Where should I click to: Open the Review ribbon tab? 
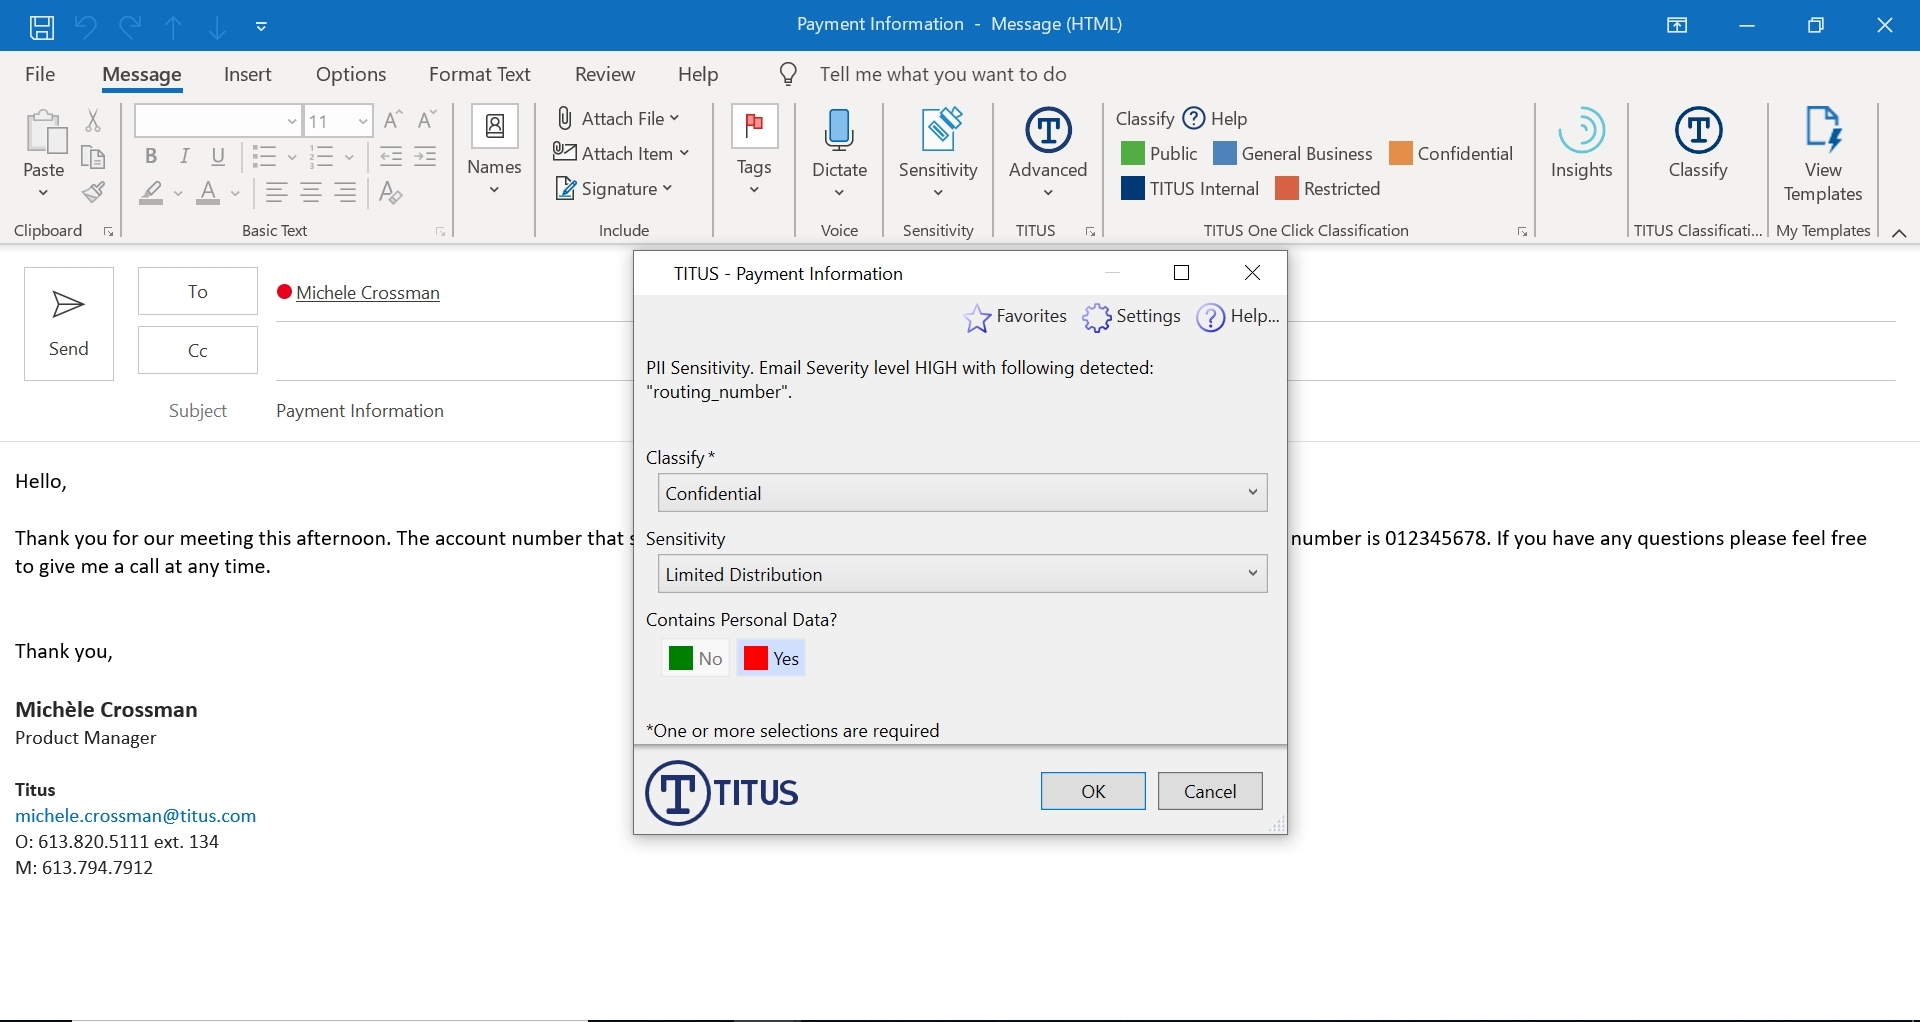604,73
